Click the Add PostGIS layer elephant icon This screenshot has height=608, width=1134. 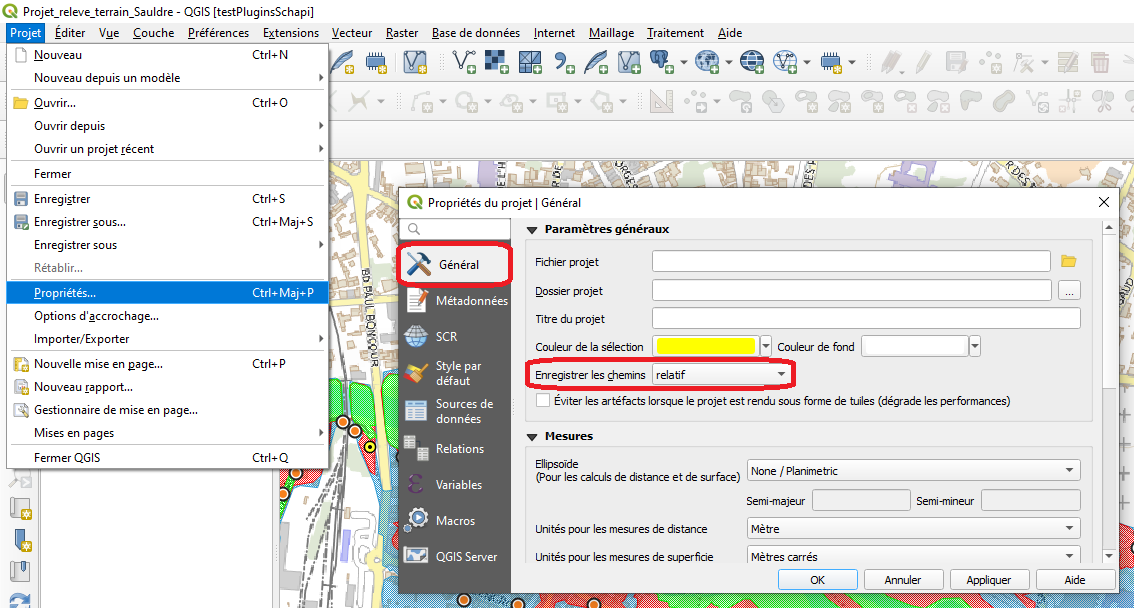point(662,62)
